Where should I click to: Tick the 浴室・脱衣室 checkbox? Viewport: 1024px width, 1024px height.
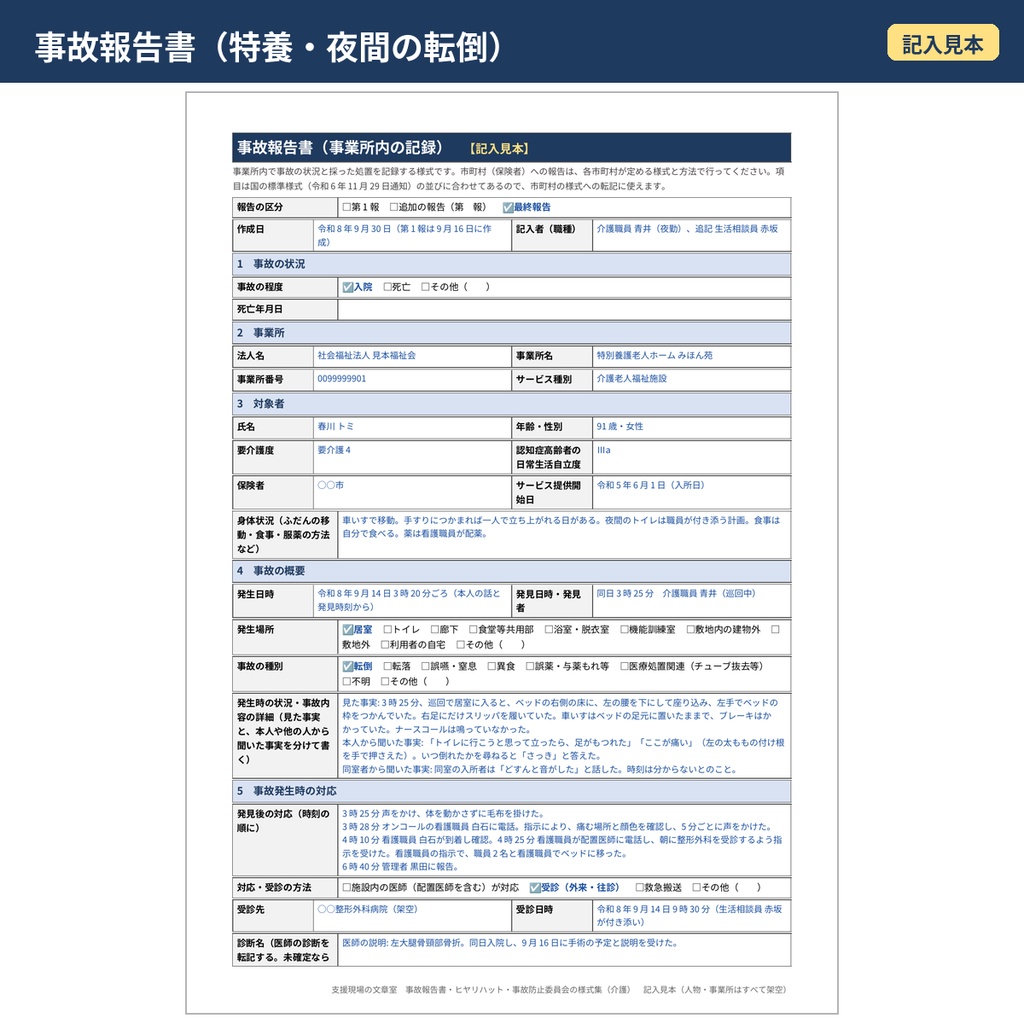[549, 630]
